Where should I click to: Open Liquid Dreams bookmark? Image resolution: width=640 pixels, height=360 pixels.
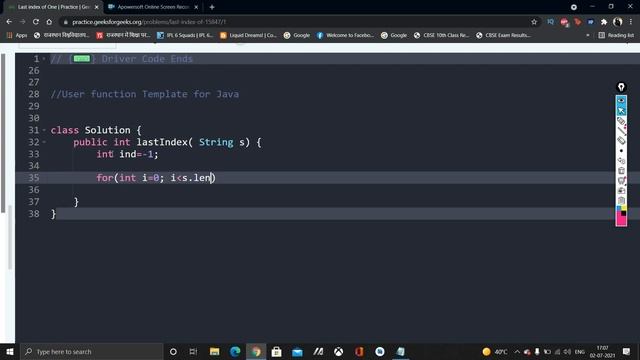tap(248, 35)
